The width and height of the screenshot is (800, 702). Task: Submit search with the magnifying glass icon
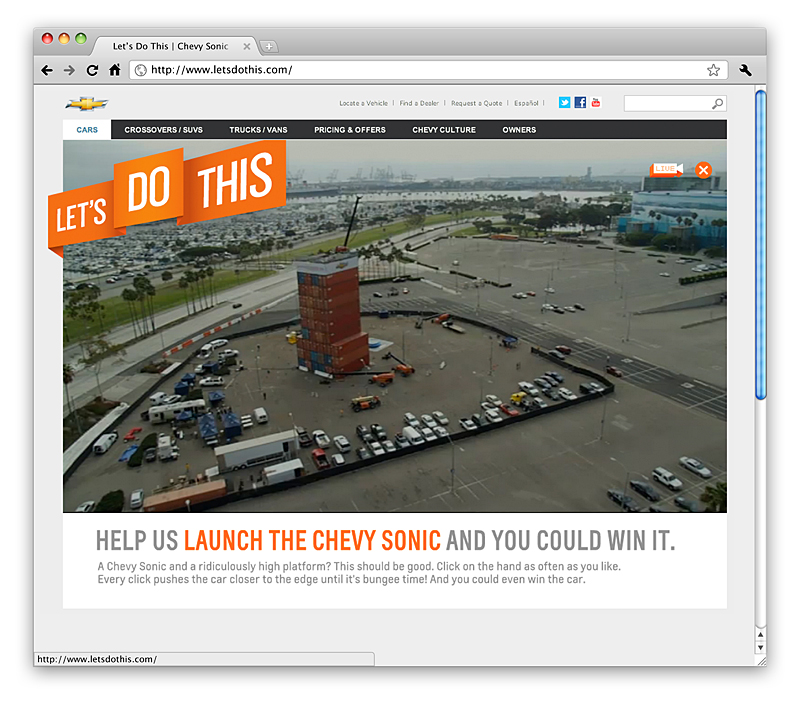pos(717,104)
